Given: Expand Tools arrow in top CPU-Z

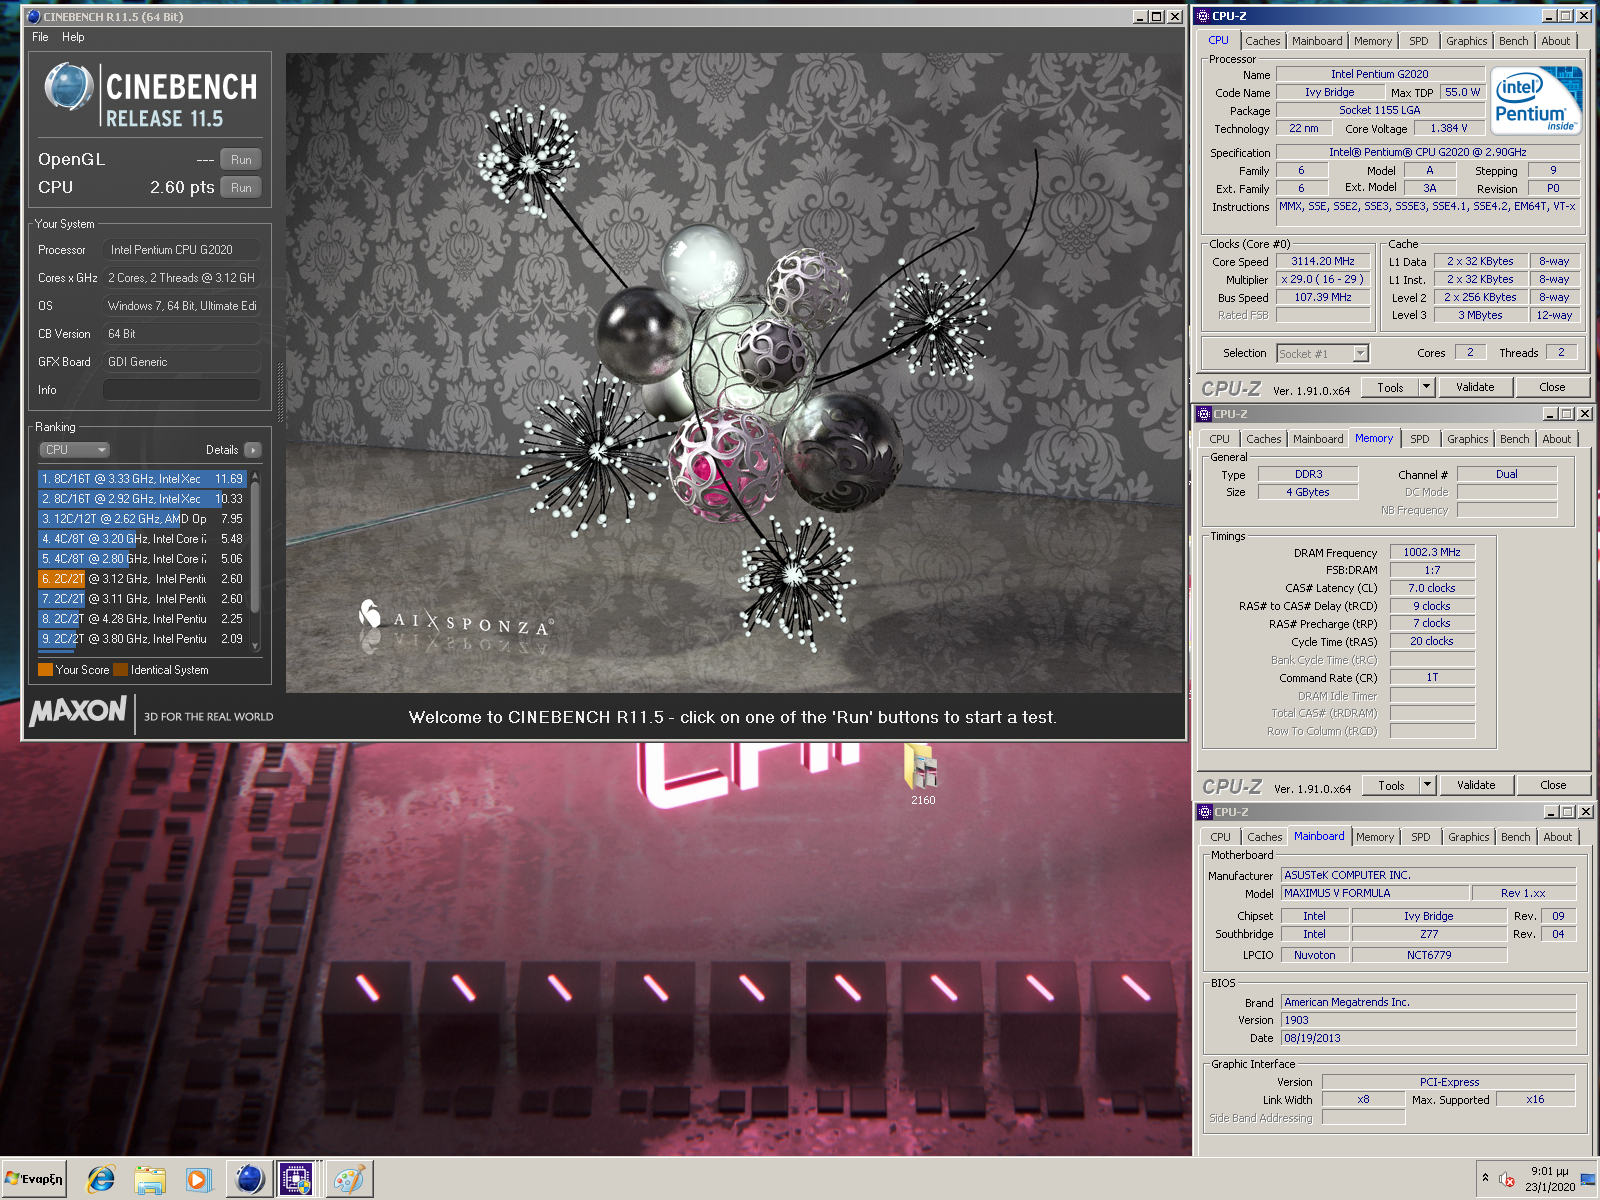Looking at the screenshot, I should point(1427,388).
